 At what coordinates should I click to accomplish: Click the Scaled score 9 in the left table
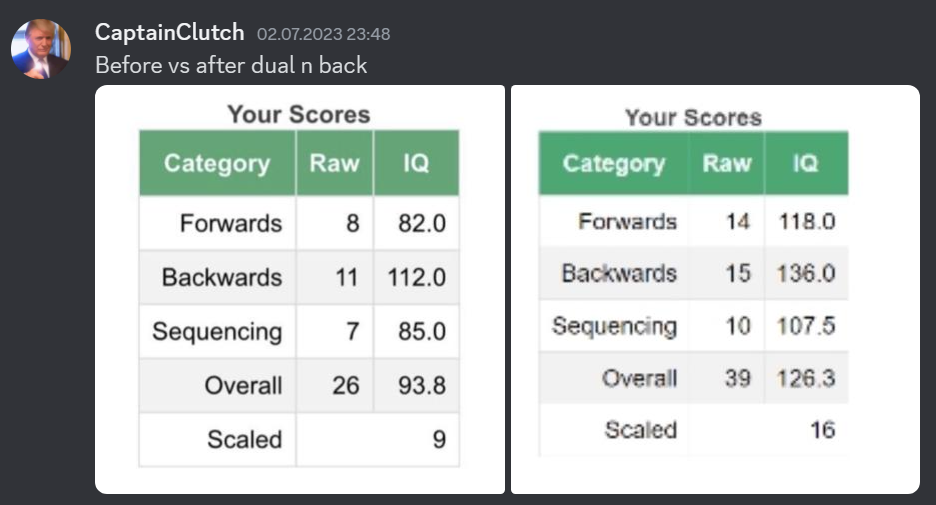point(439,439)
